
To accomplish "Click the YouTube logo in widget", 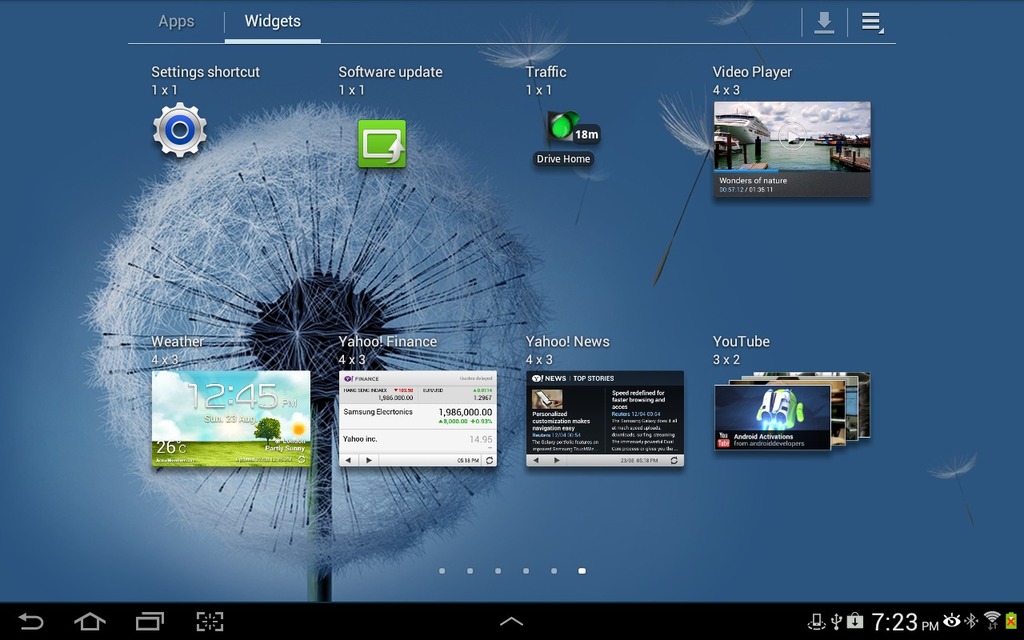I will [724, 440].
